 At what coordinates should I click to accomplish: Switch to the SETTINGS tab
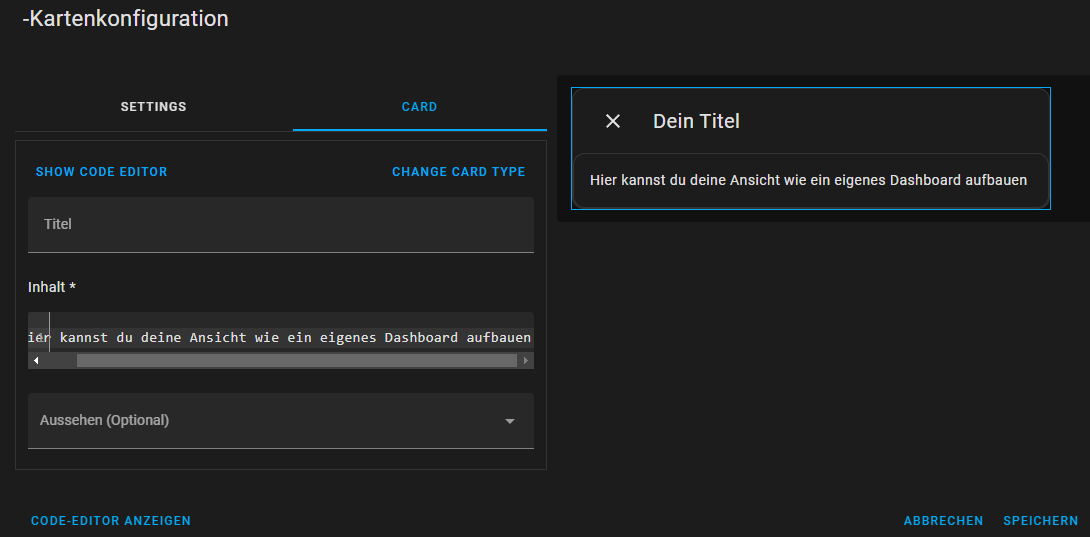pos(154,107)
